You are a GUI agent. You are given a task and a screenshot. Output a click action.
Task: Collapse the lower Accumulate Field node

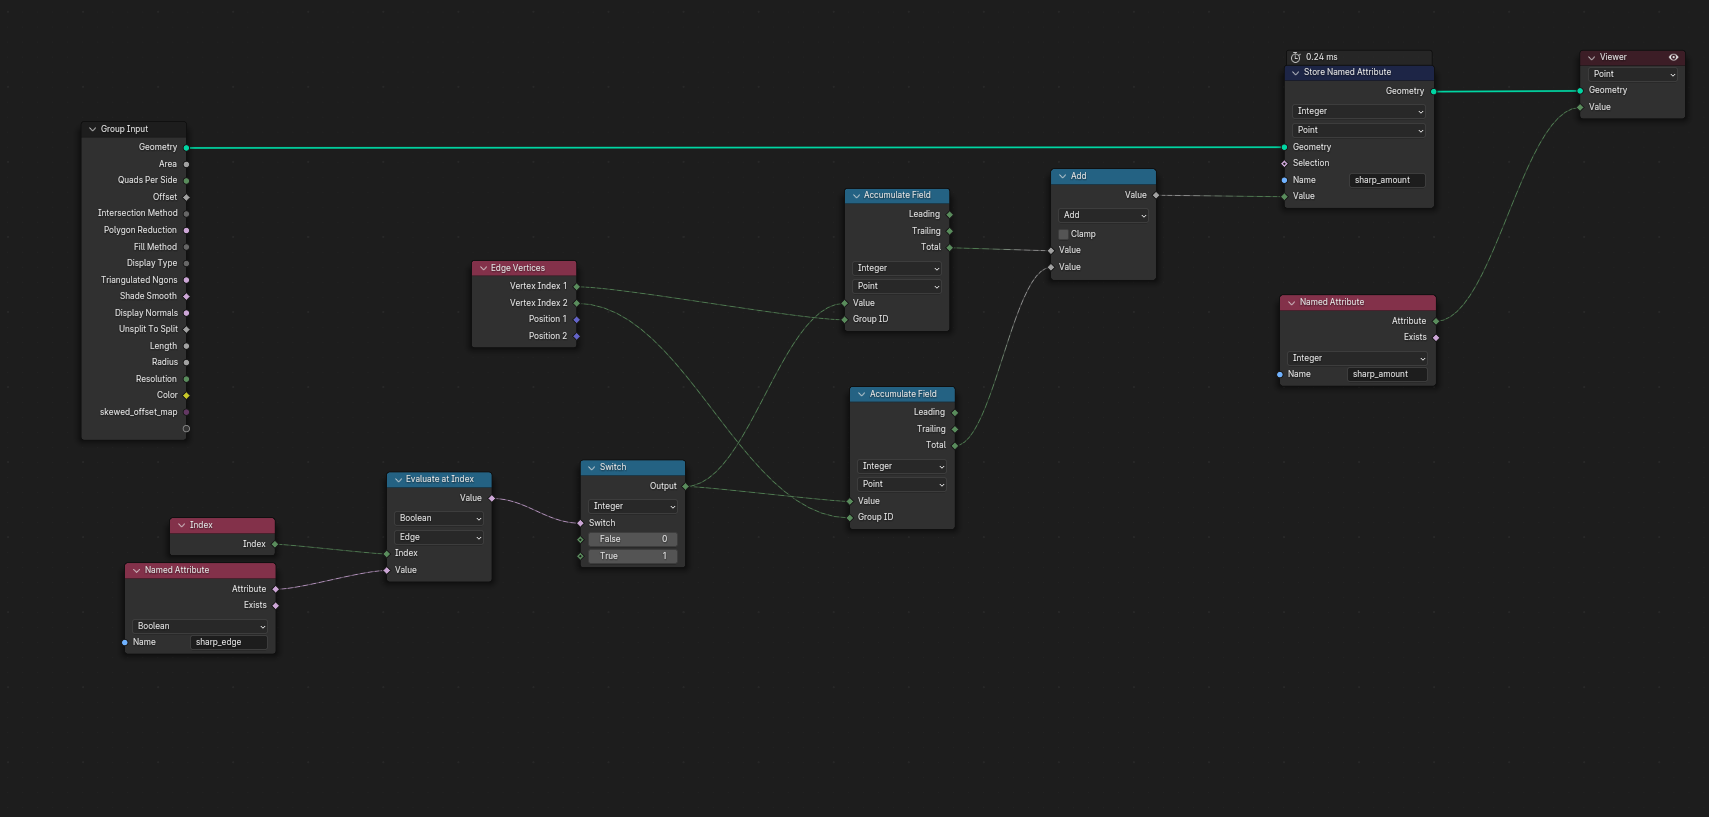coord(862,394)
